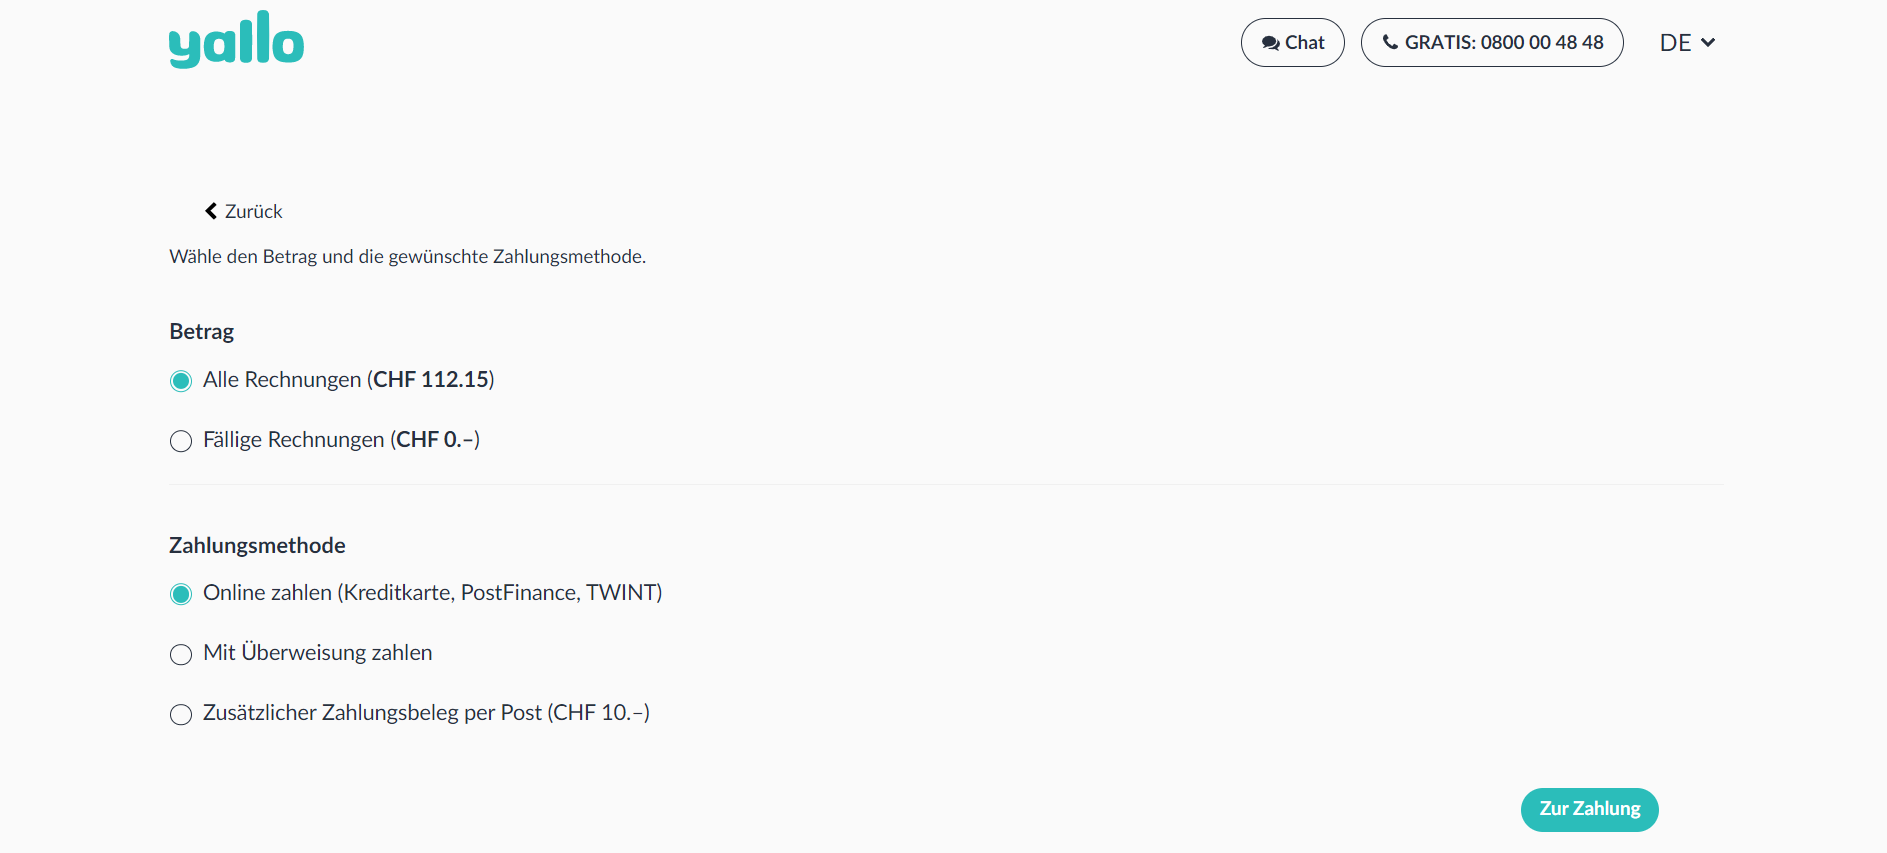Image resolution: width=1887 pixels, height=853 pixels.
Task: Click the Mit Überweisung zahlen label text
Action: click(x=317, y=653)
